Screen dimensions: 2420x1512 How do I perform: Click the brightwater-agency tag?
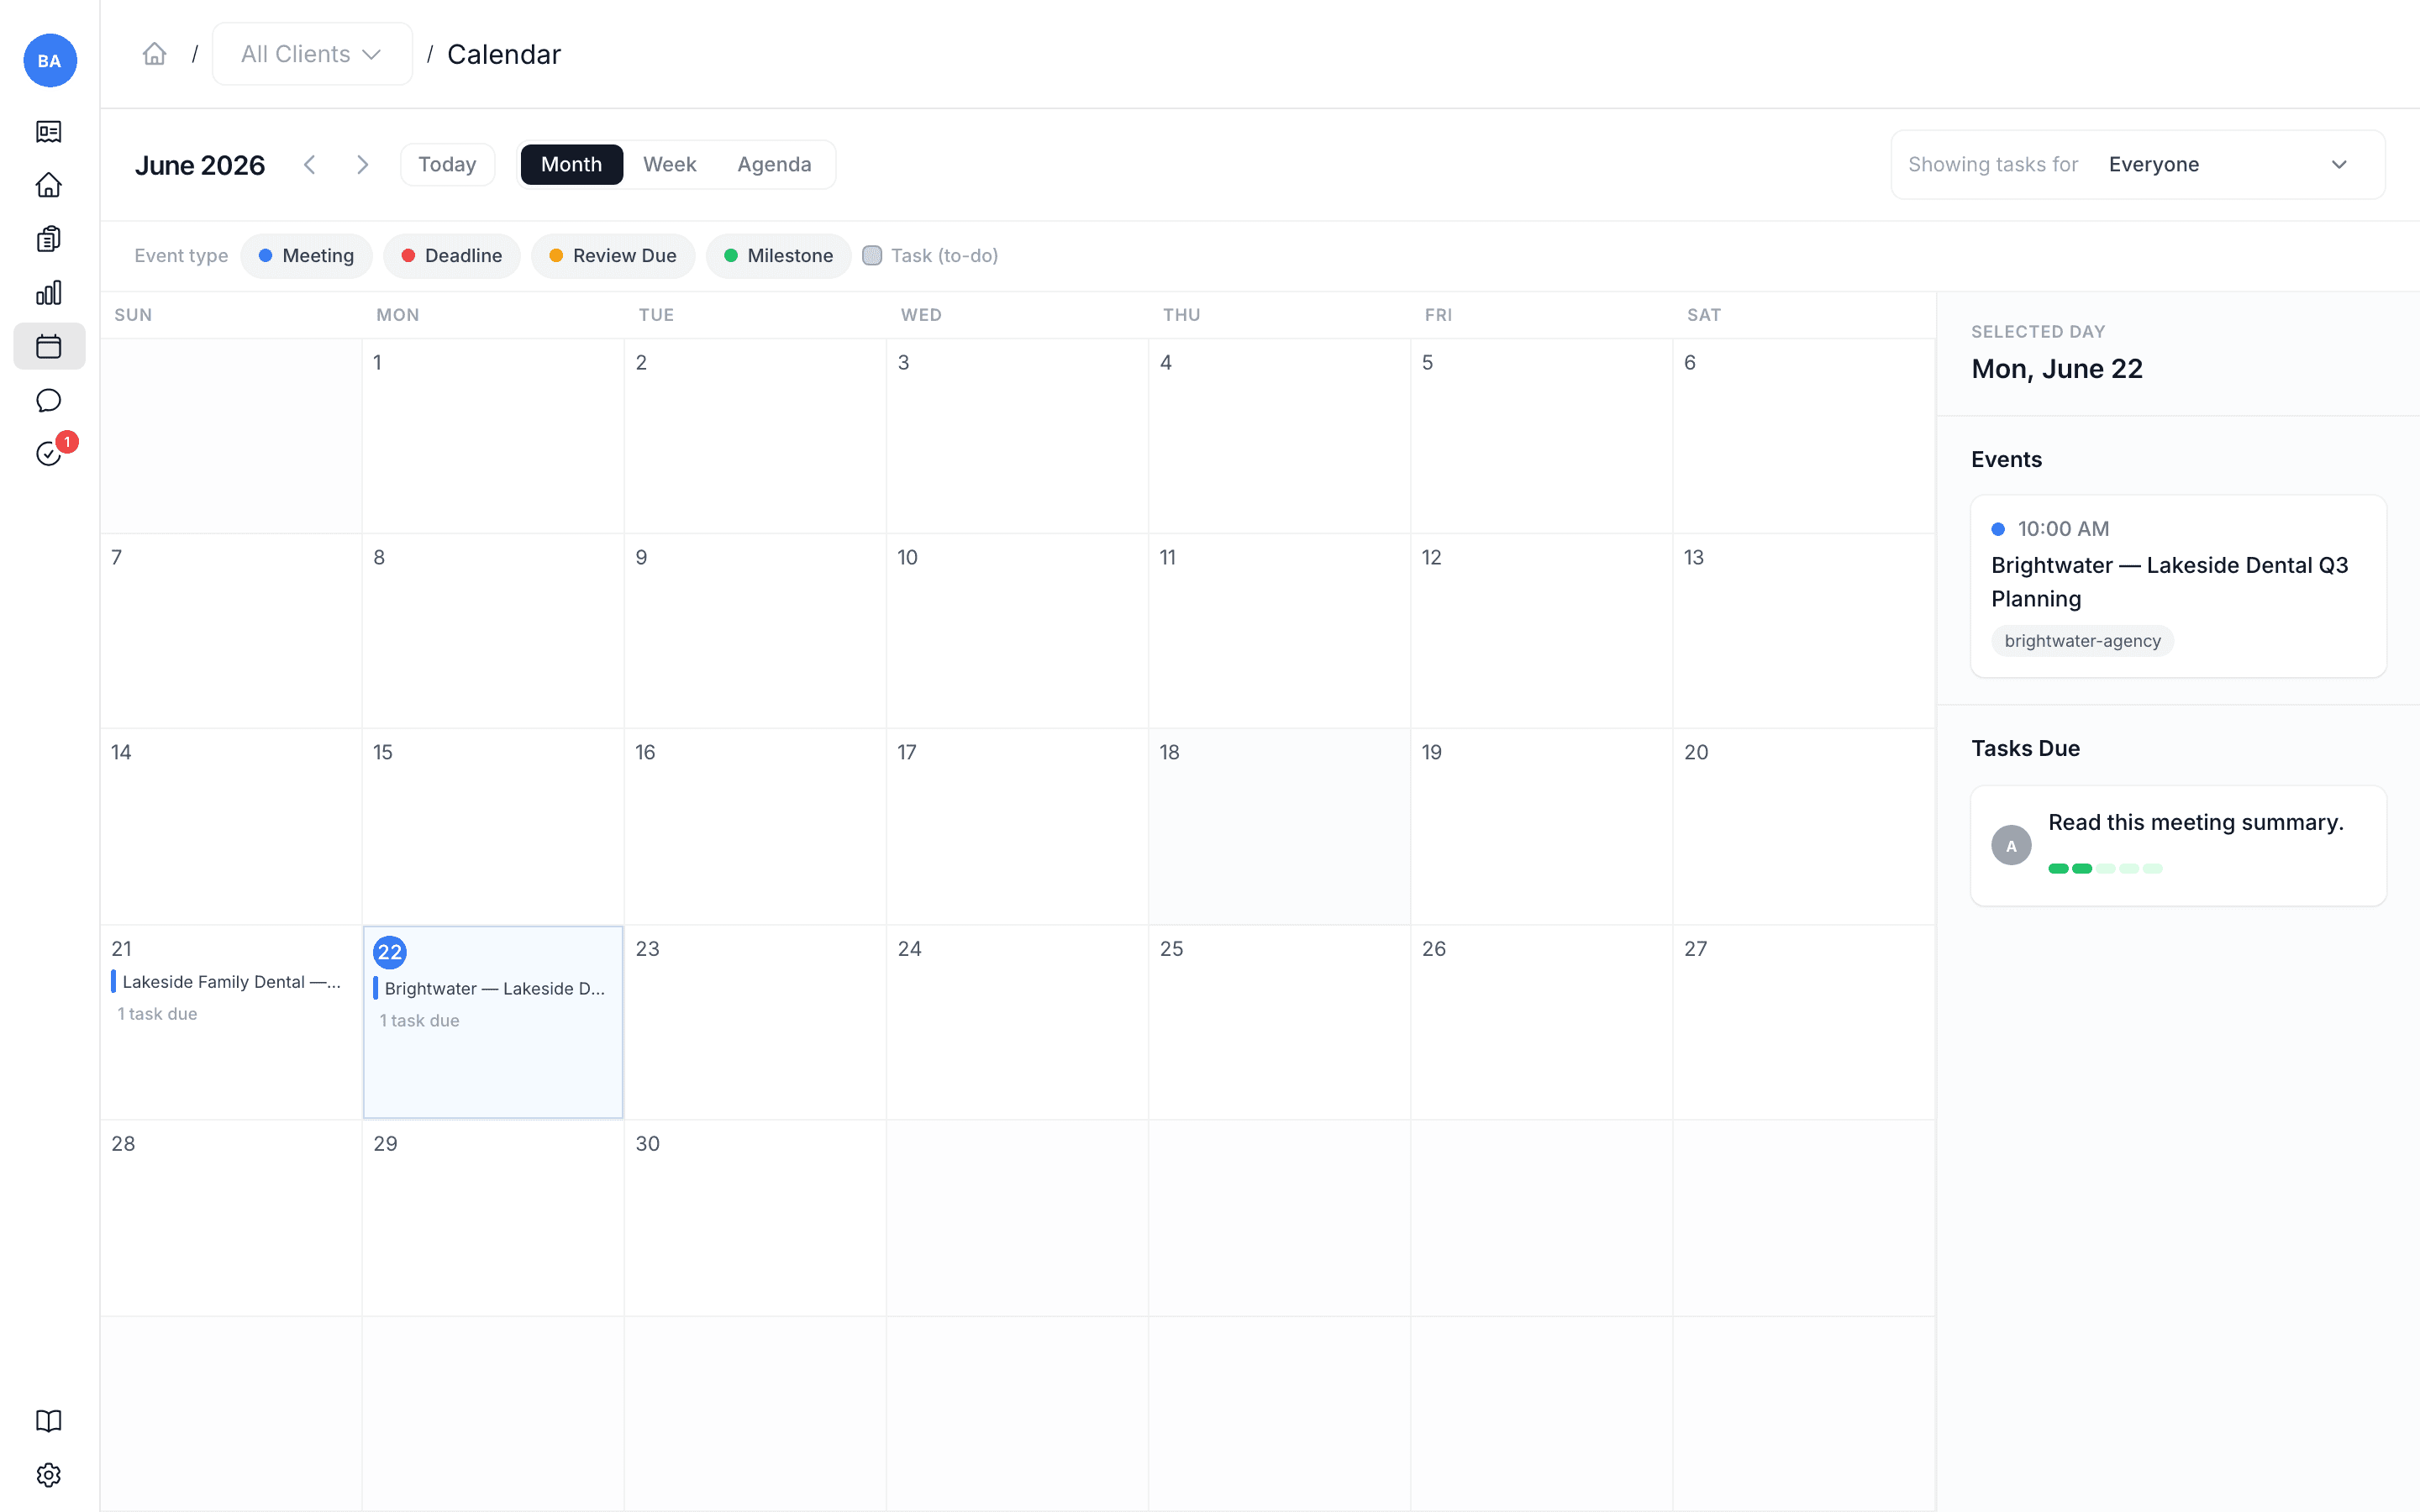pos(2082,641)
